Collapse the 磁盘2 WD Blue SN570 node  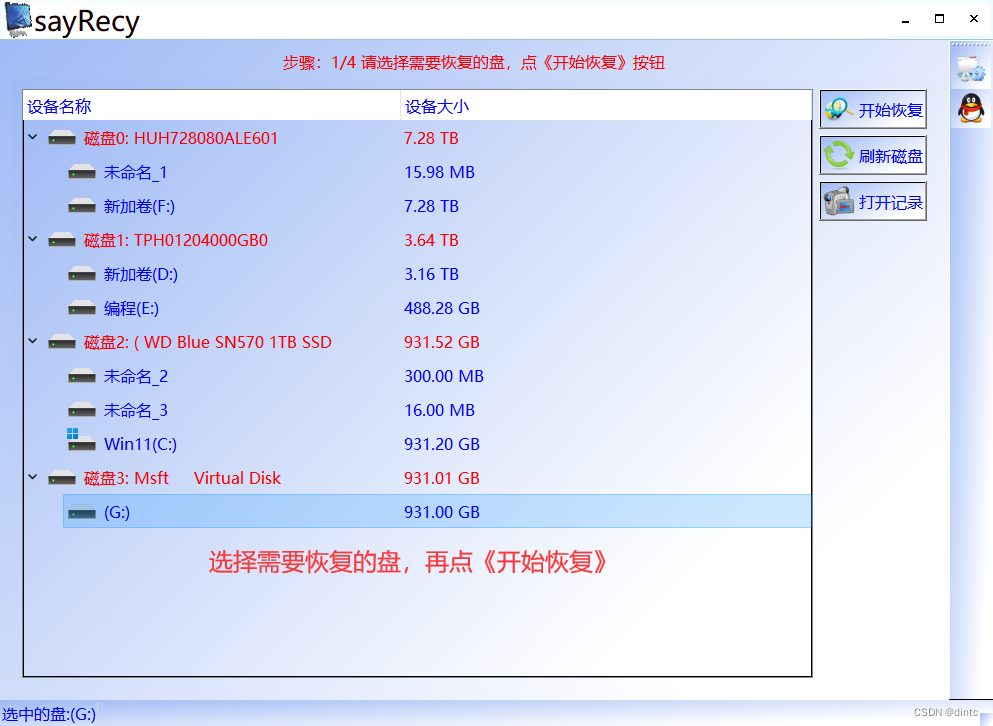[33, 341]
